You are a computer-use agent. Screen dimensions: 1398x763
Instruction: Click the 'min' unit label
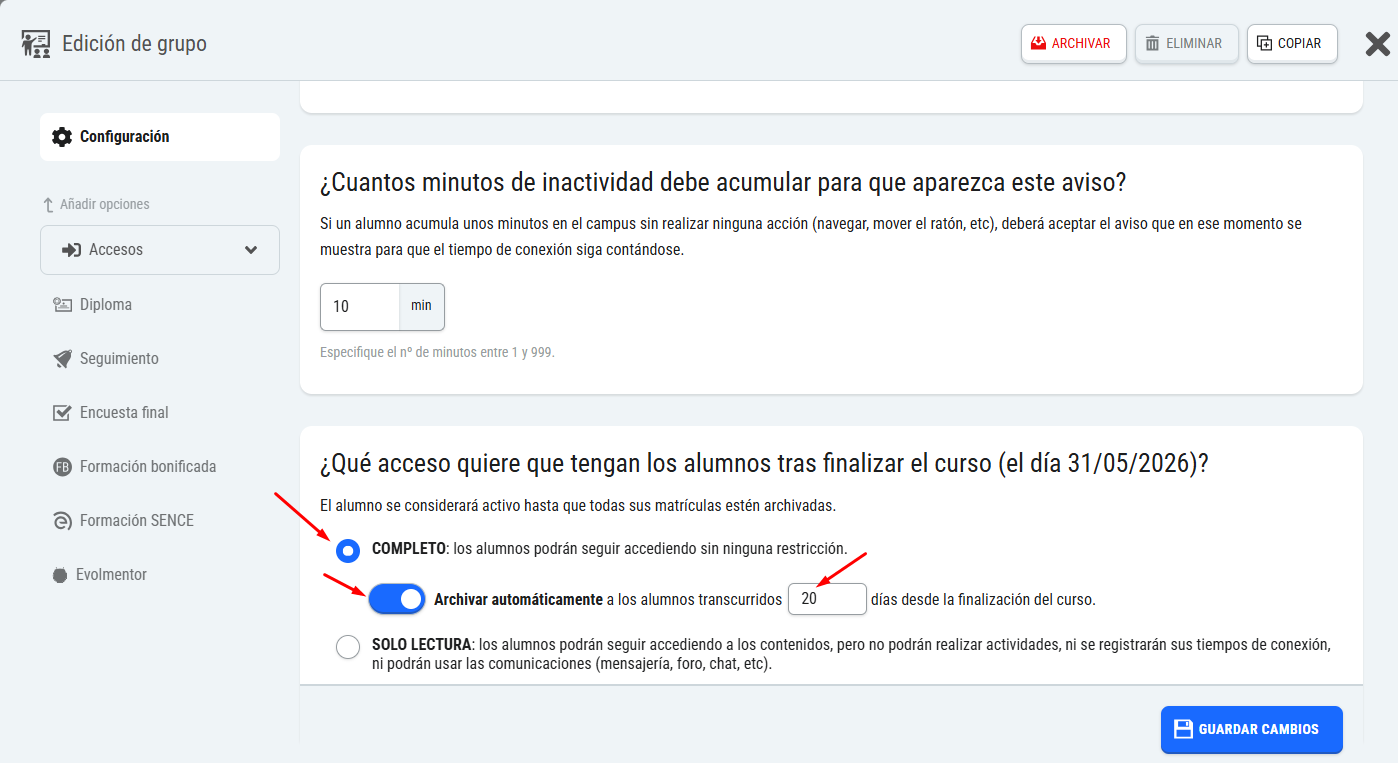[x=421, y=306]
